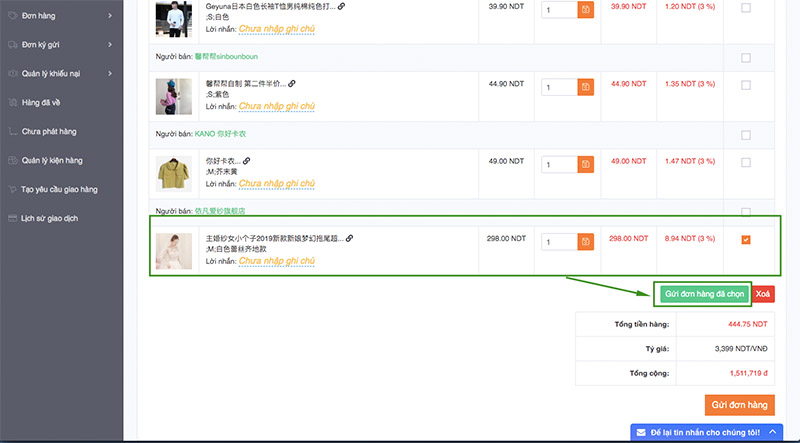Add note for the 馨帮帮自制 item
The image size is (800, 443).
click(277, 106)
